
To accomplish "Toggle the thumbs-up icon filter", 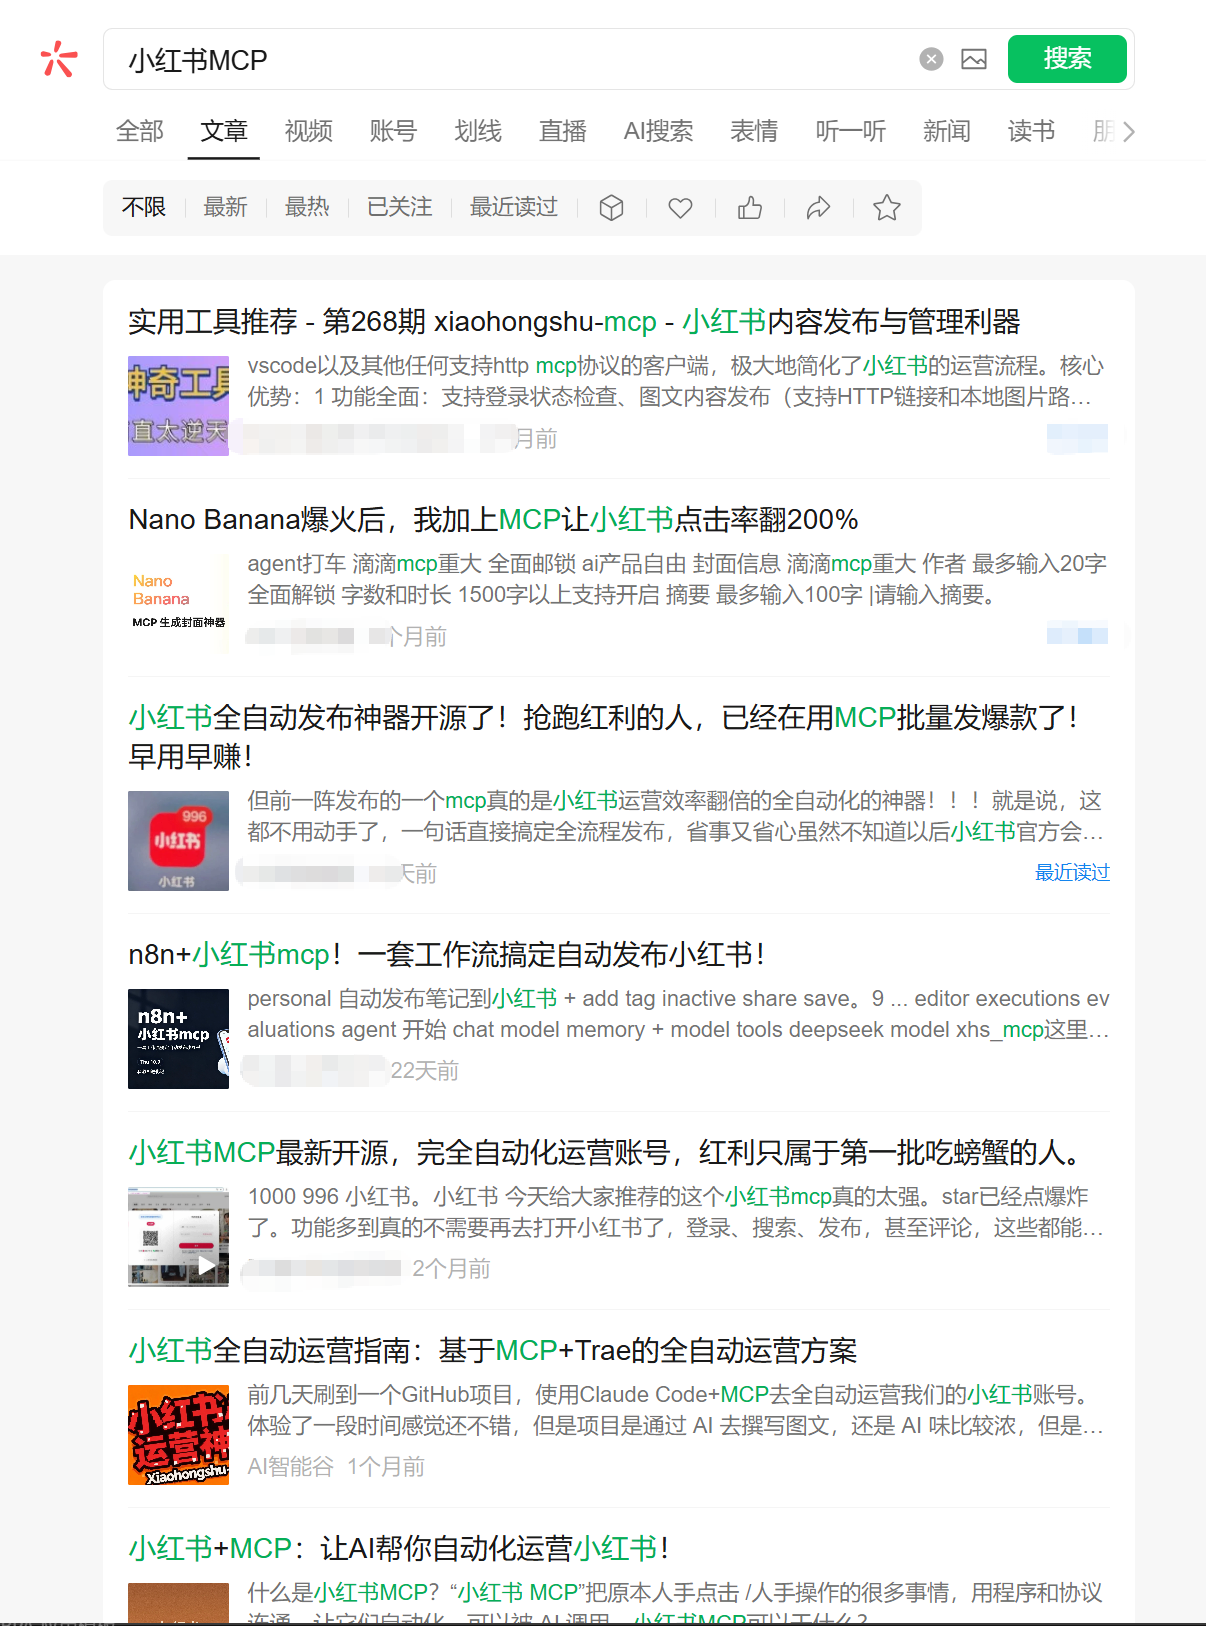I will click(750, 207).
